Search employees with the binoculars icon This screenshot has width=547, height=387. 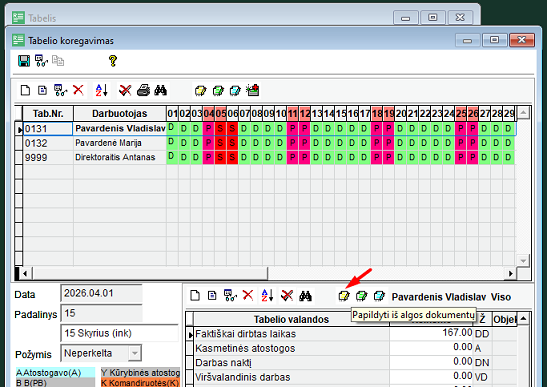[160, 90]
